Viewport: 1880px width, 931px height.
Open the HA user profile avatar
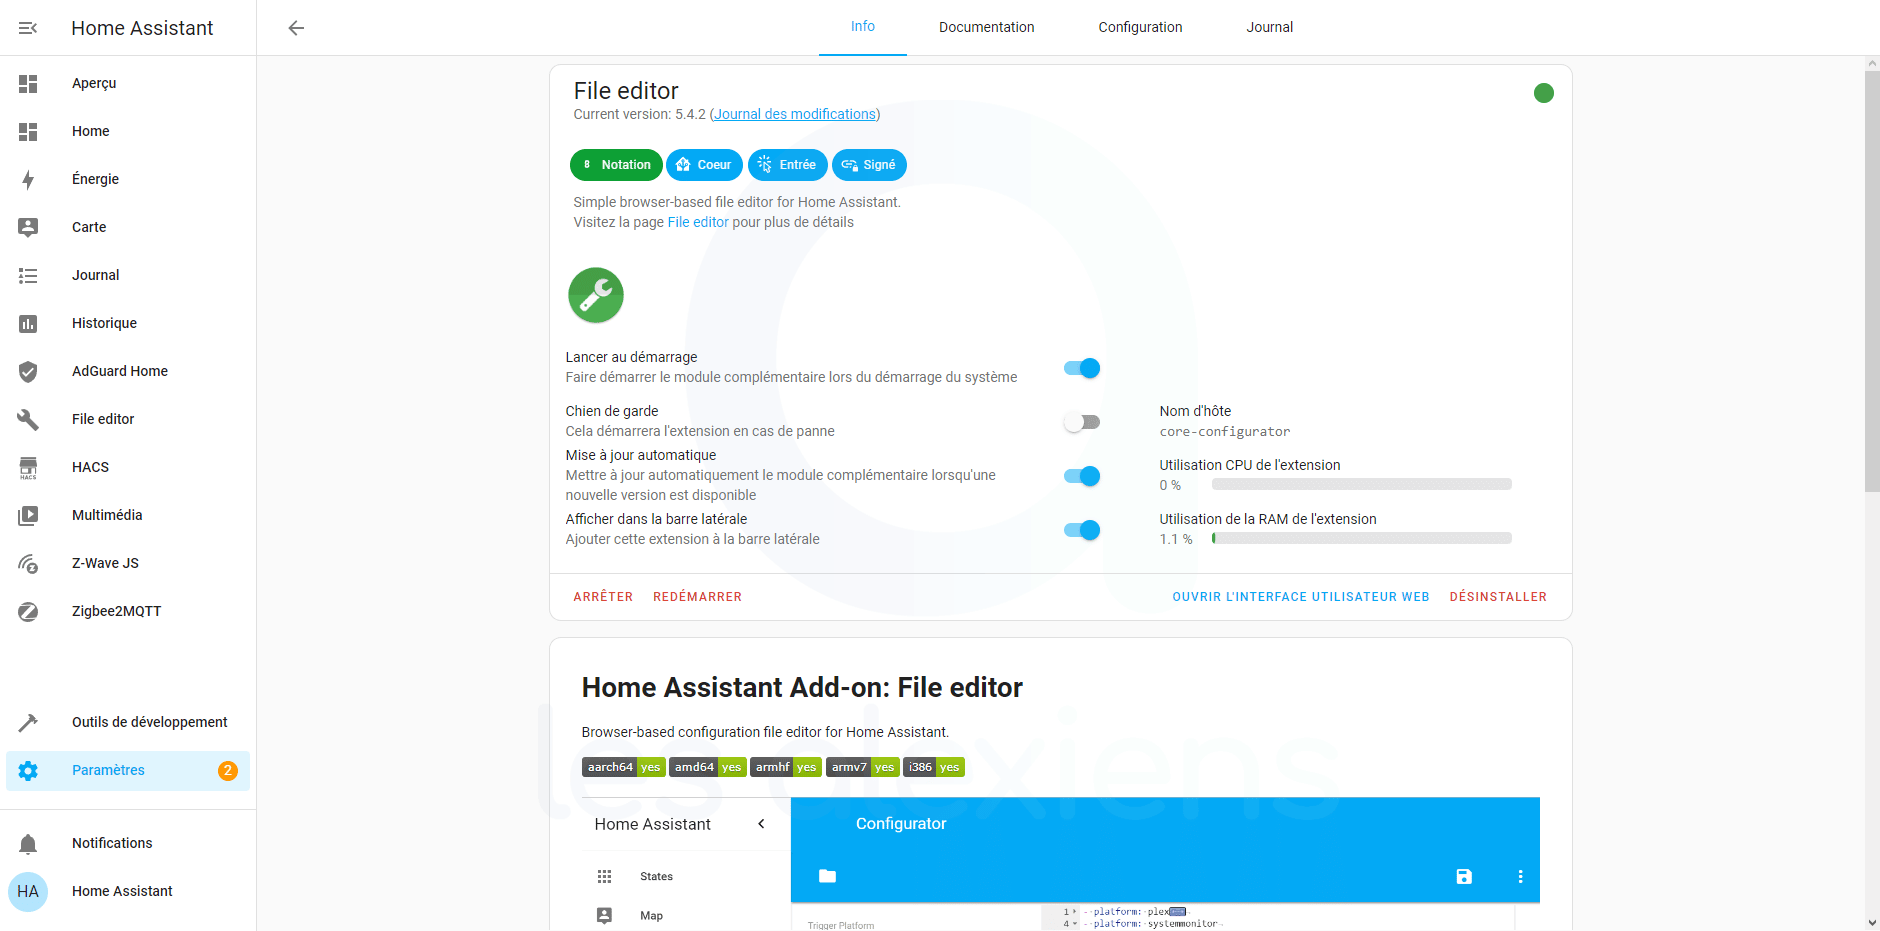pos(28,892)
